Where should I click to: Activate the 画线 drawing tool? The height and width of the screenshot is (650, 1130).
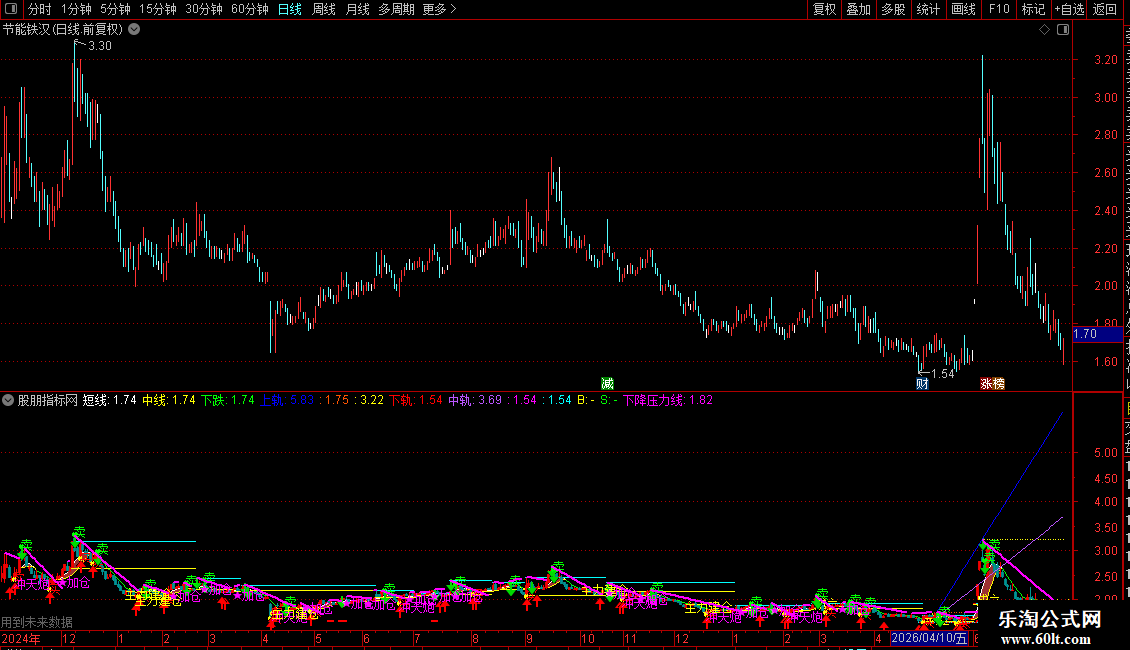click(x=964, y=9)
